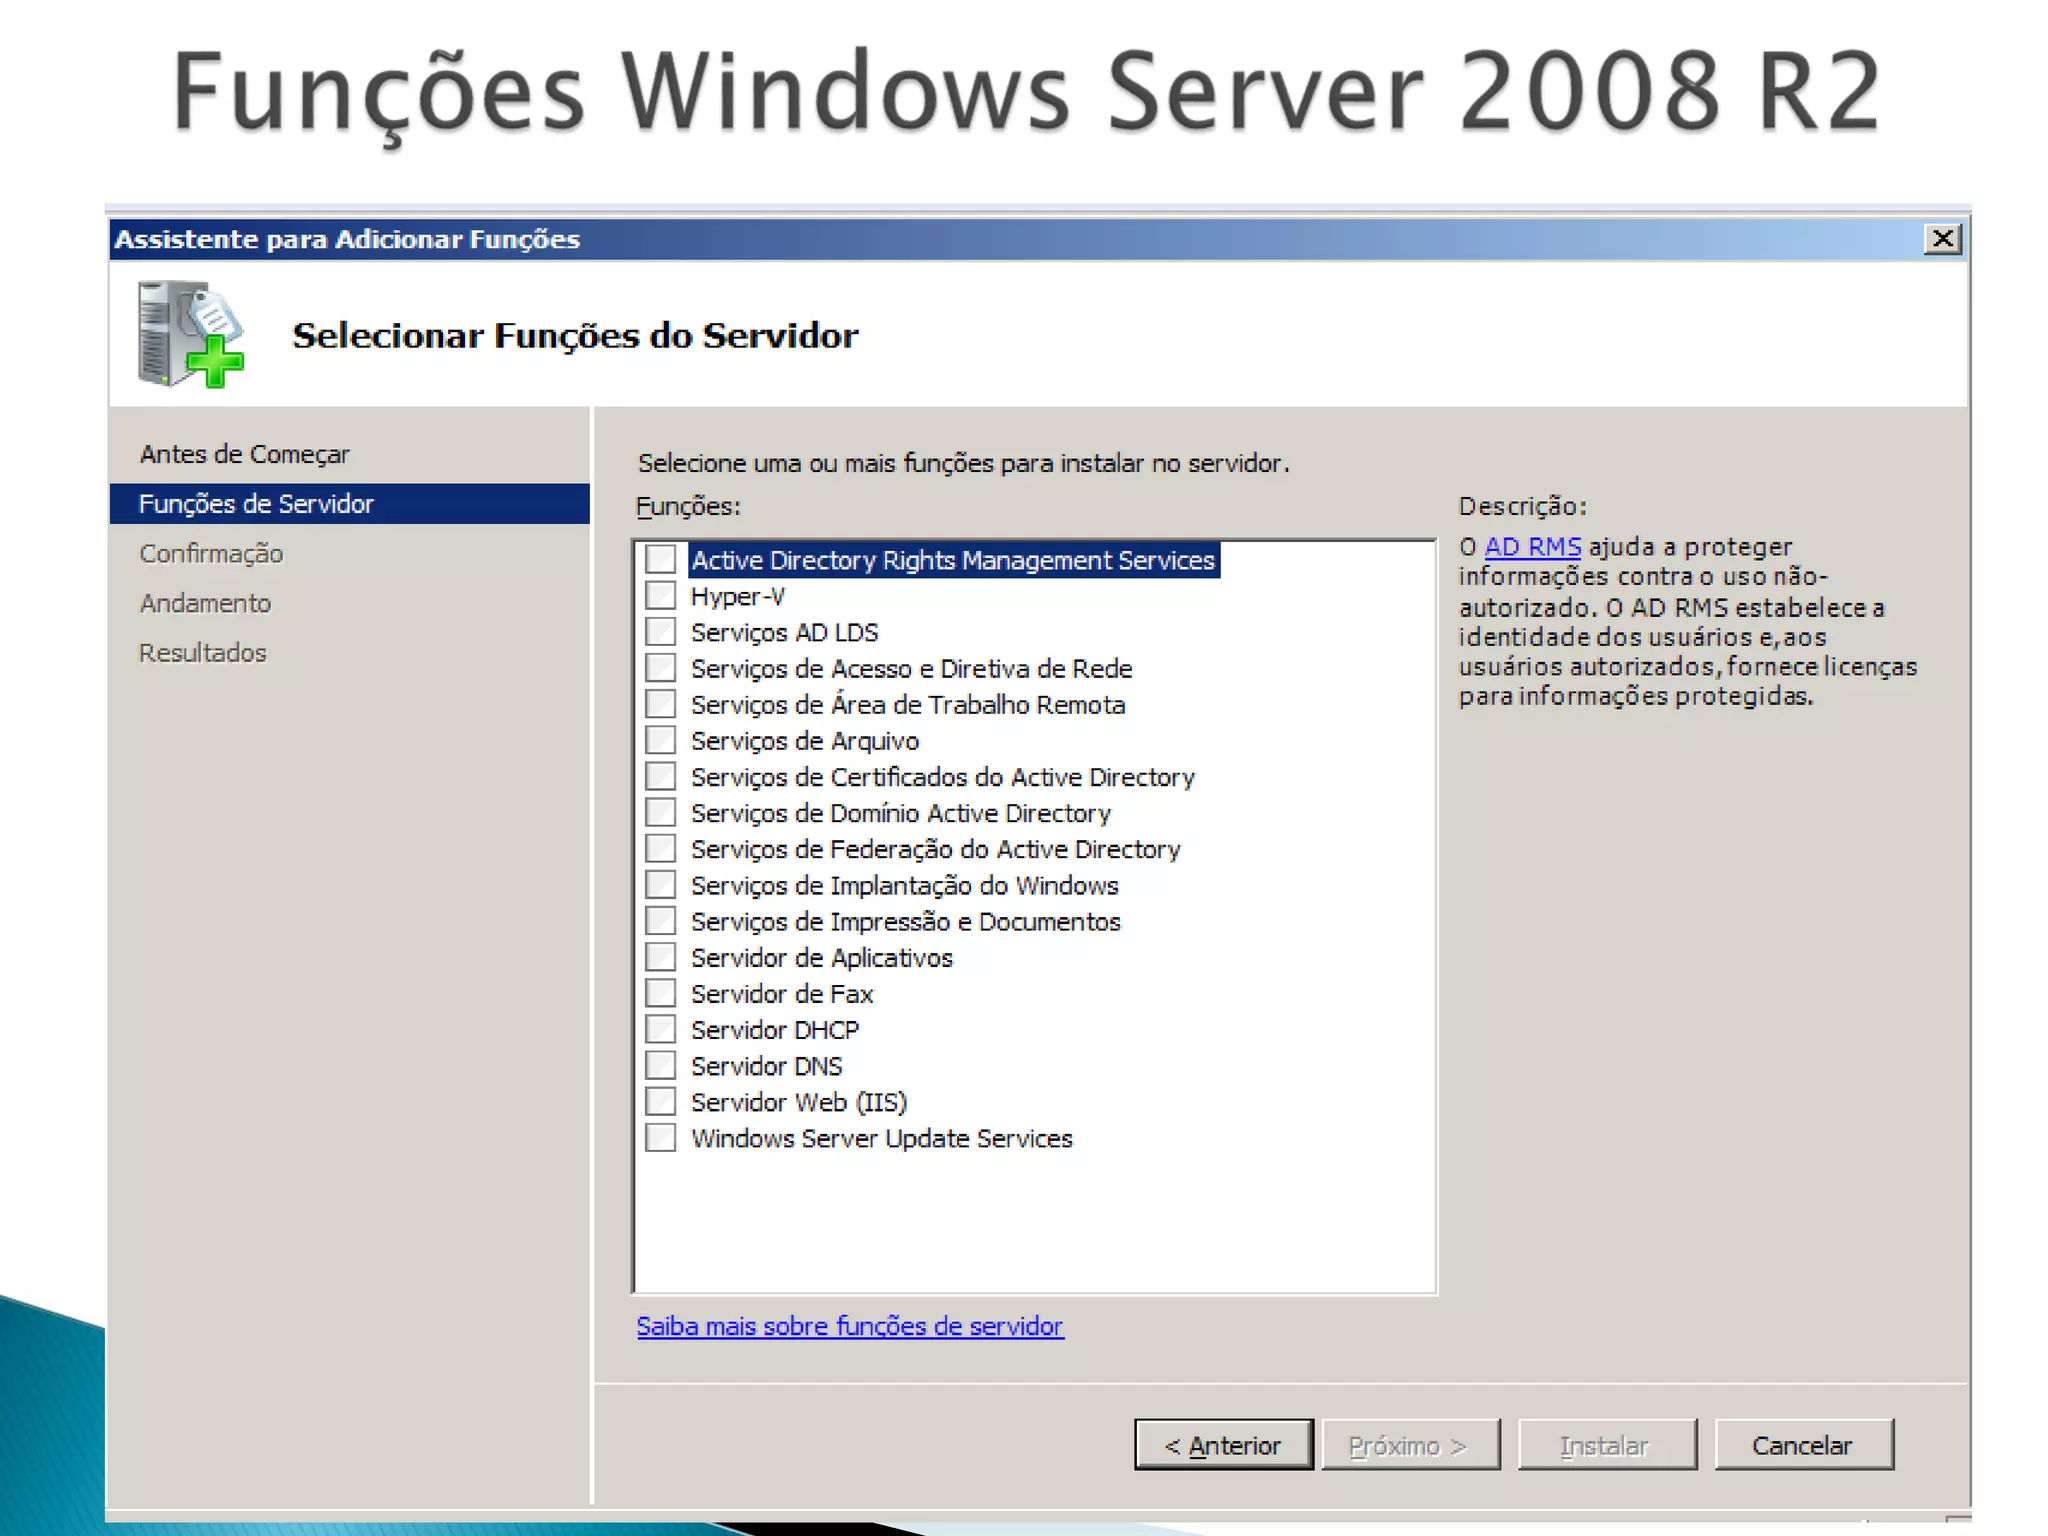The height and width of the screenshot is (1536, 2048).
Task: Click the Cancelar button
Action: (x=1803, y=1445)
